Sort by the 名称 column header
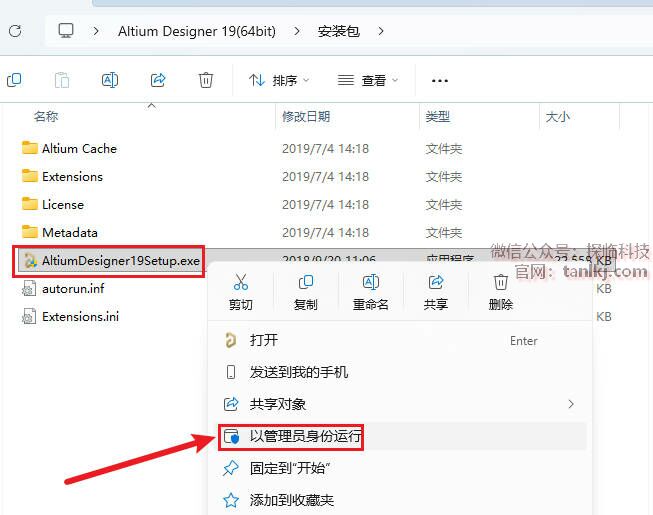The height and width of the screenshot is (515, 653). click(46, 116)
